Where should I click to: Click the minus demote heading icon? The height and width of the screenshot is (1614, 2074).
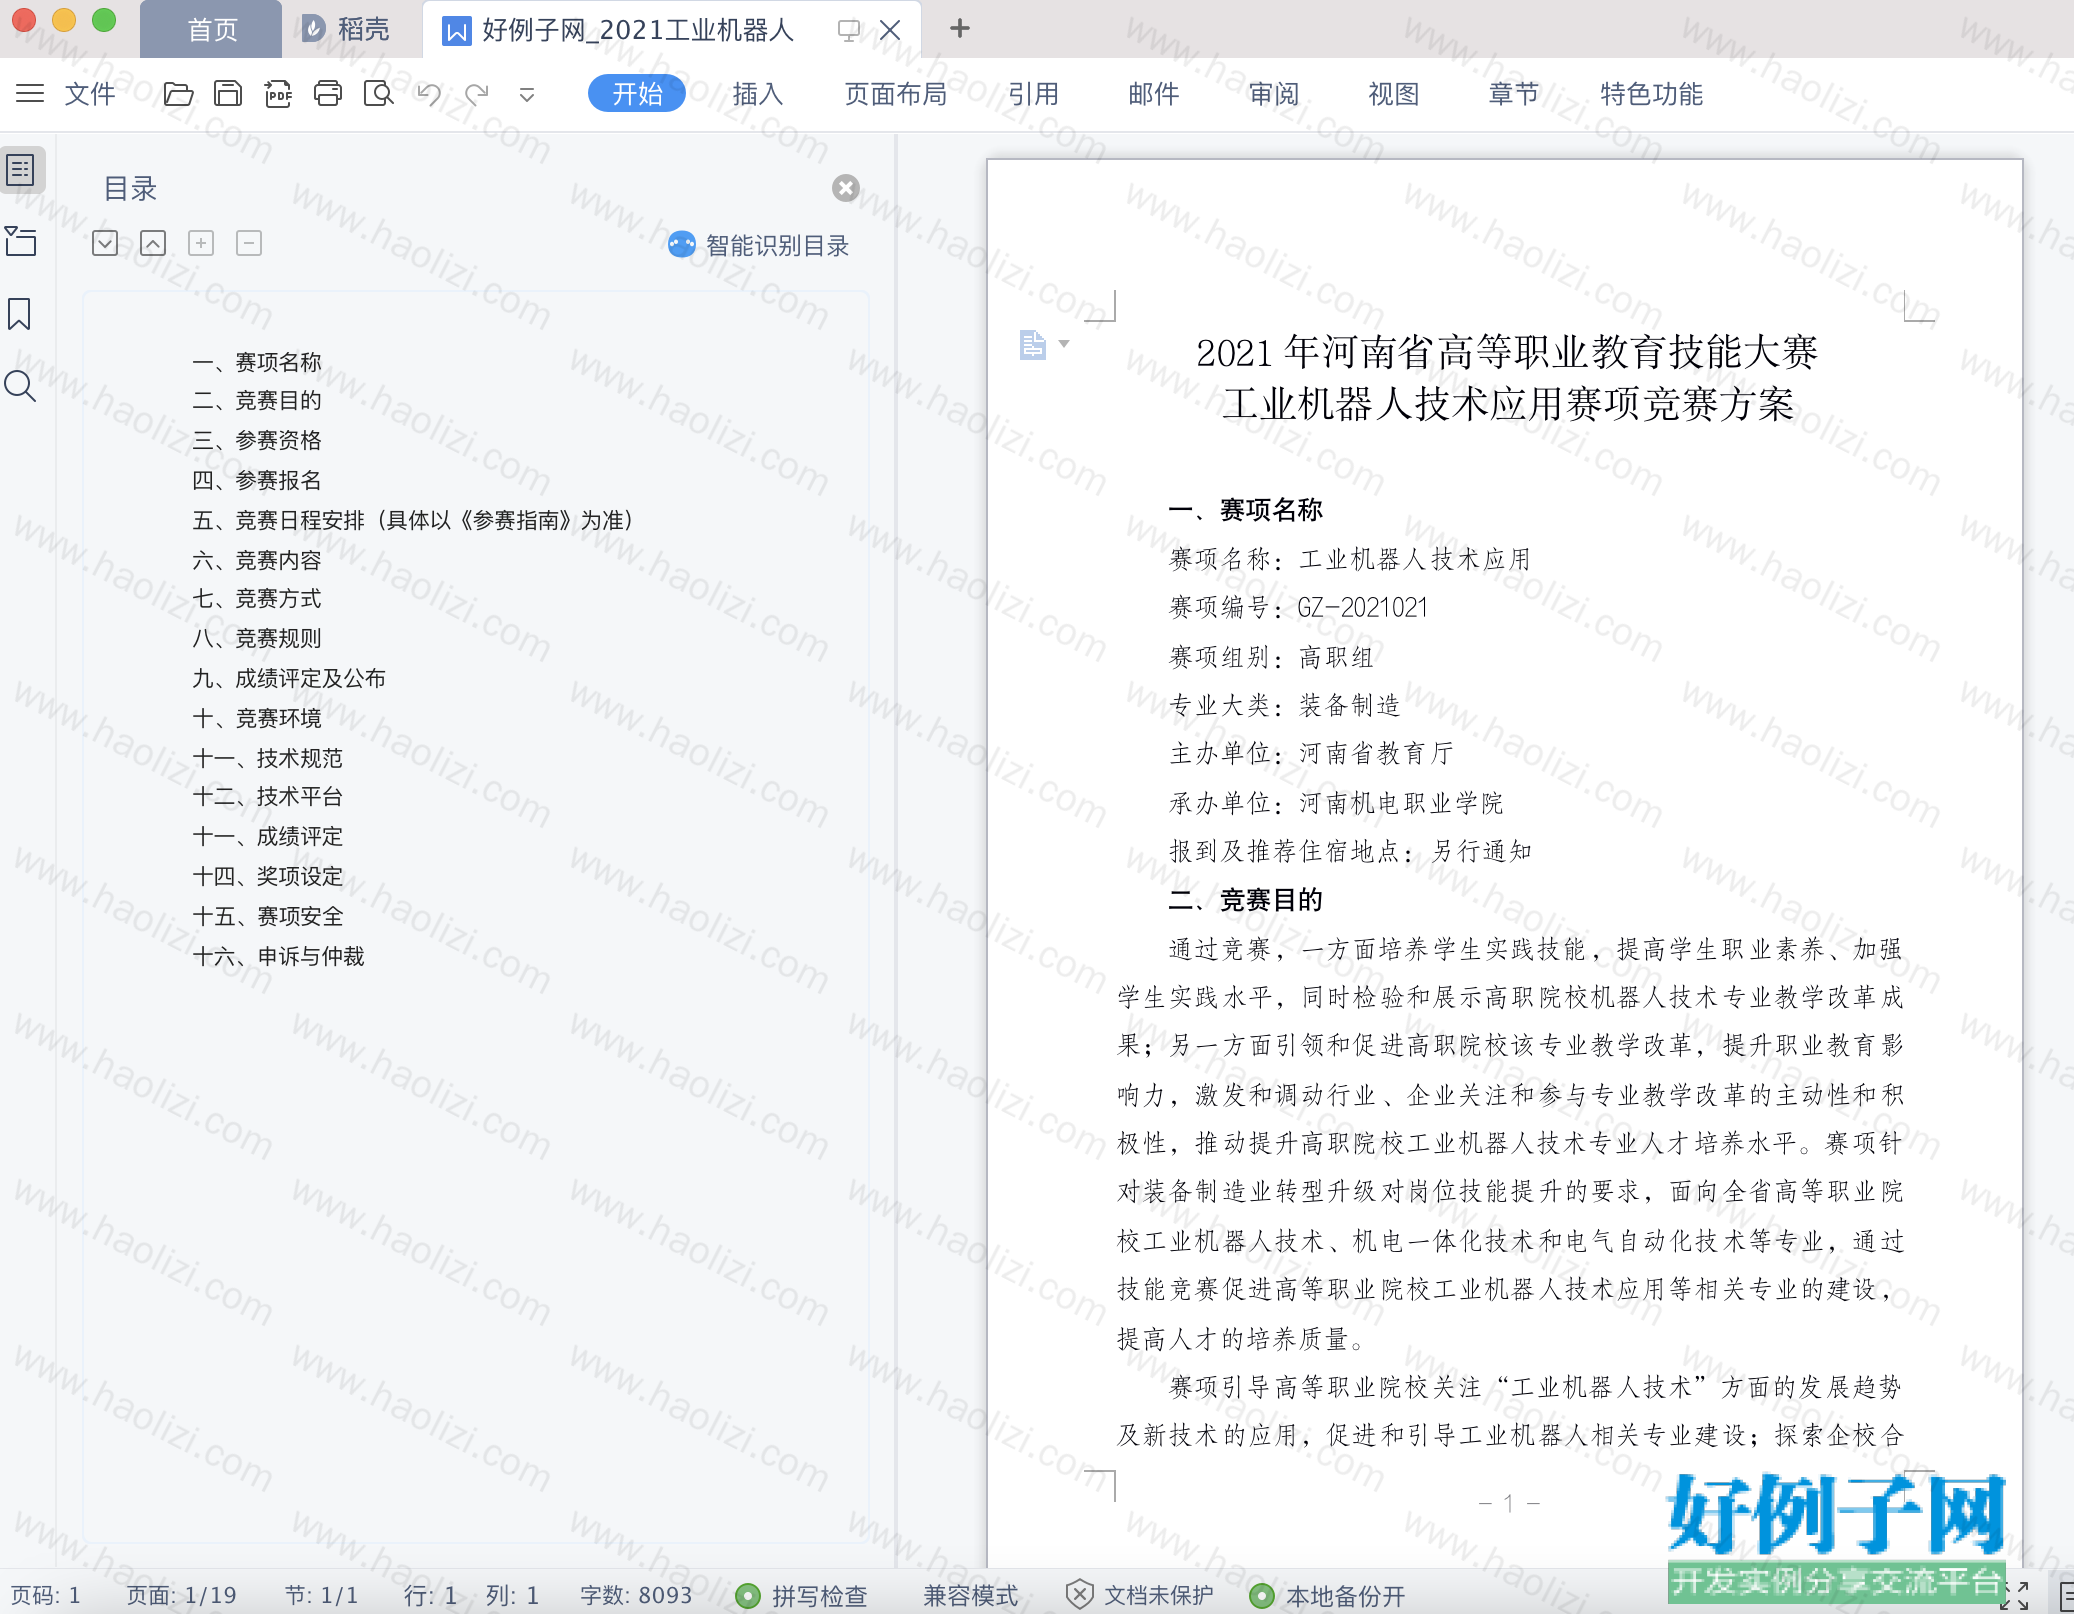pos(249,243)
